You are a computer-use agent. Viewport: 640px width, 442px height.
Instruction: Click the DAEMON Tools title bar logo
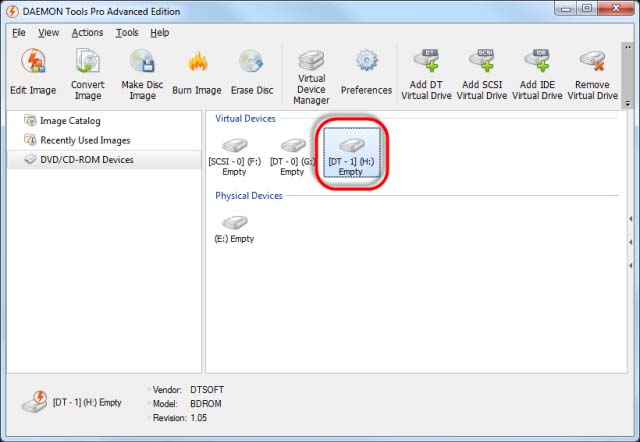click(x=12, y=11)
